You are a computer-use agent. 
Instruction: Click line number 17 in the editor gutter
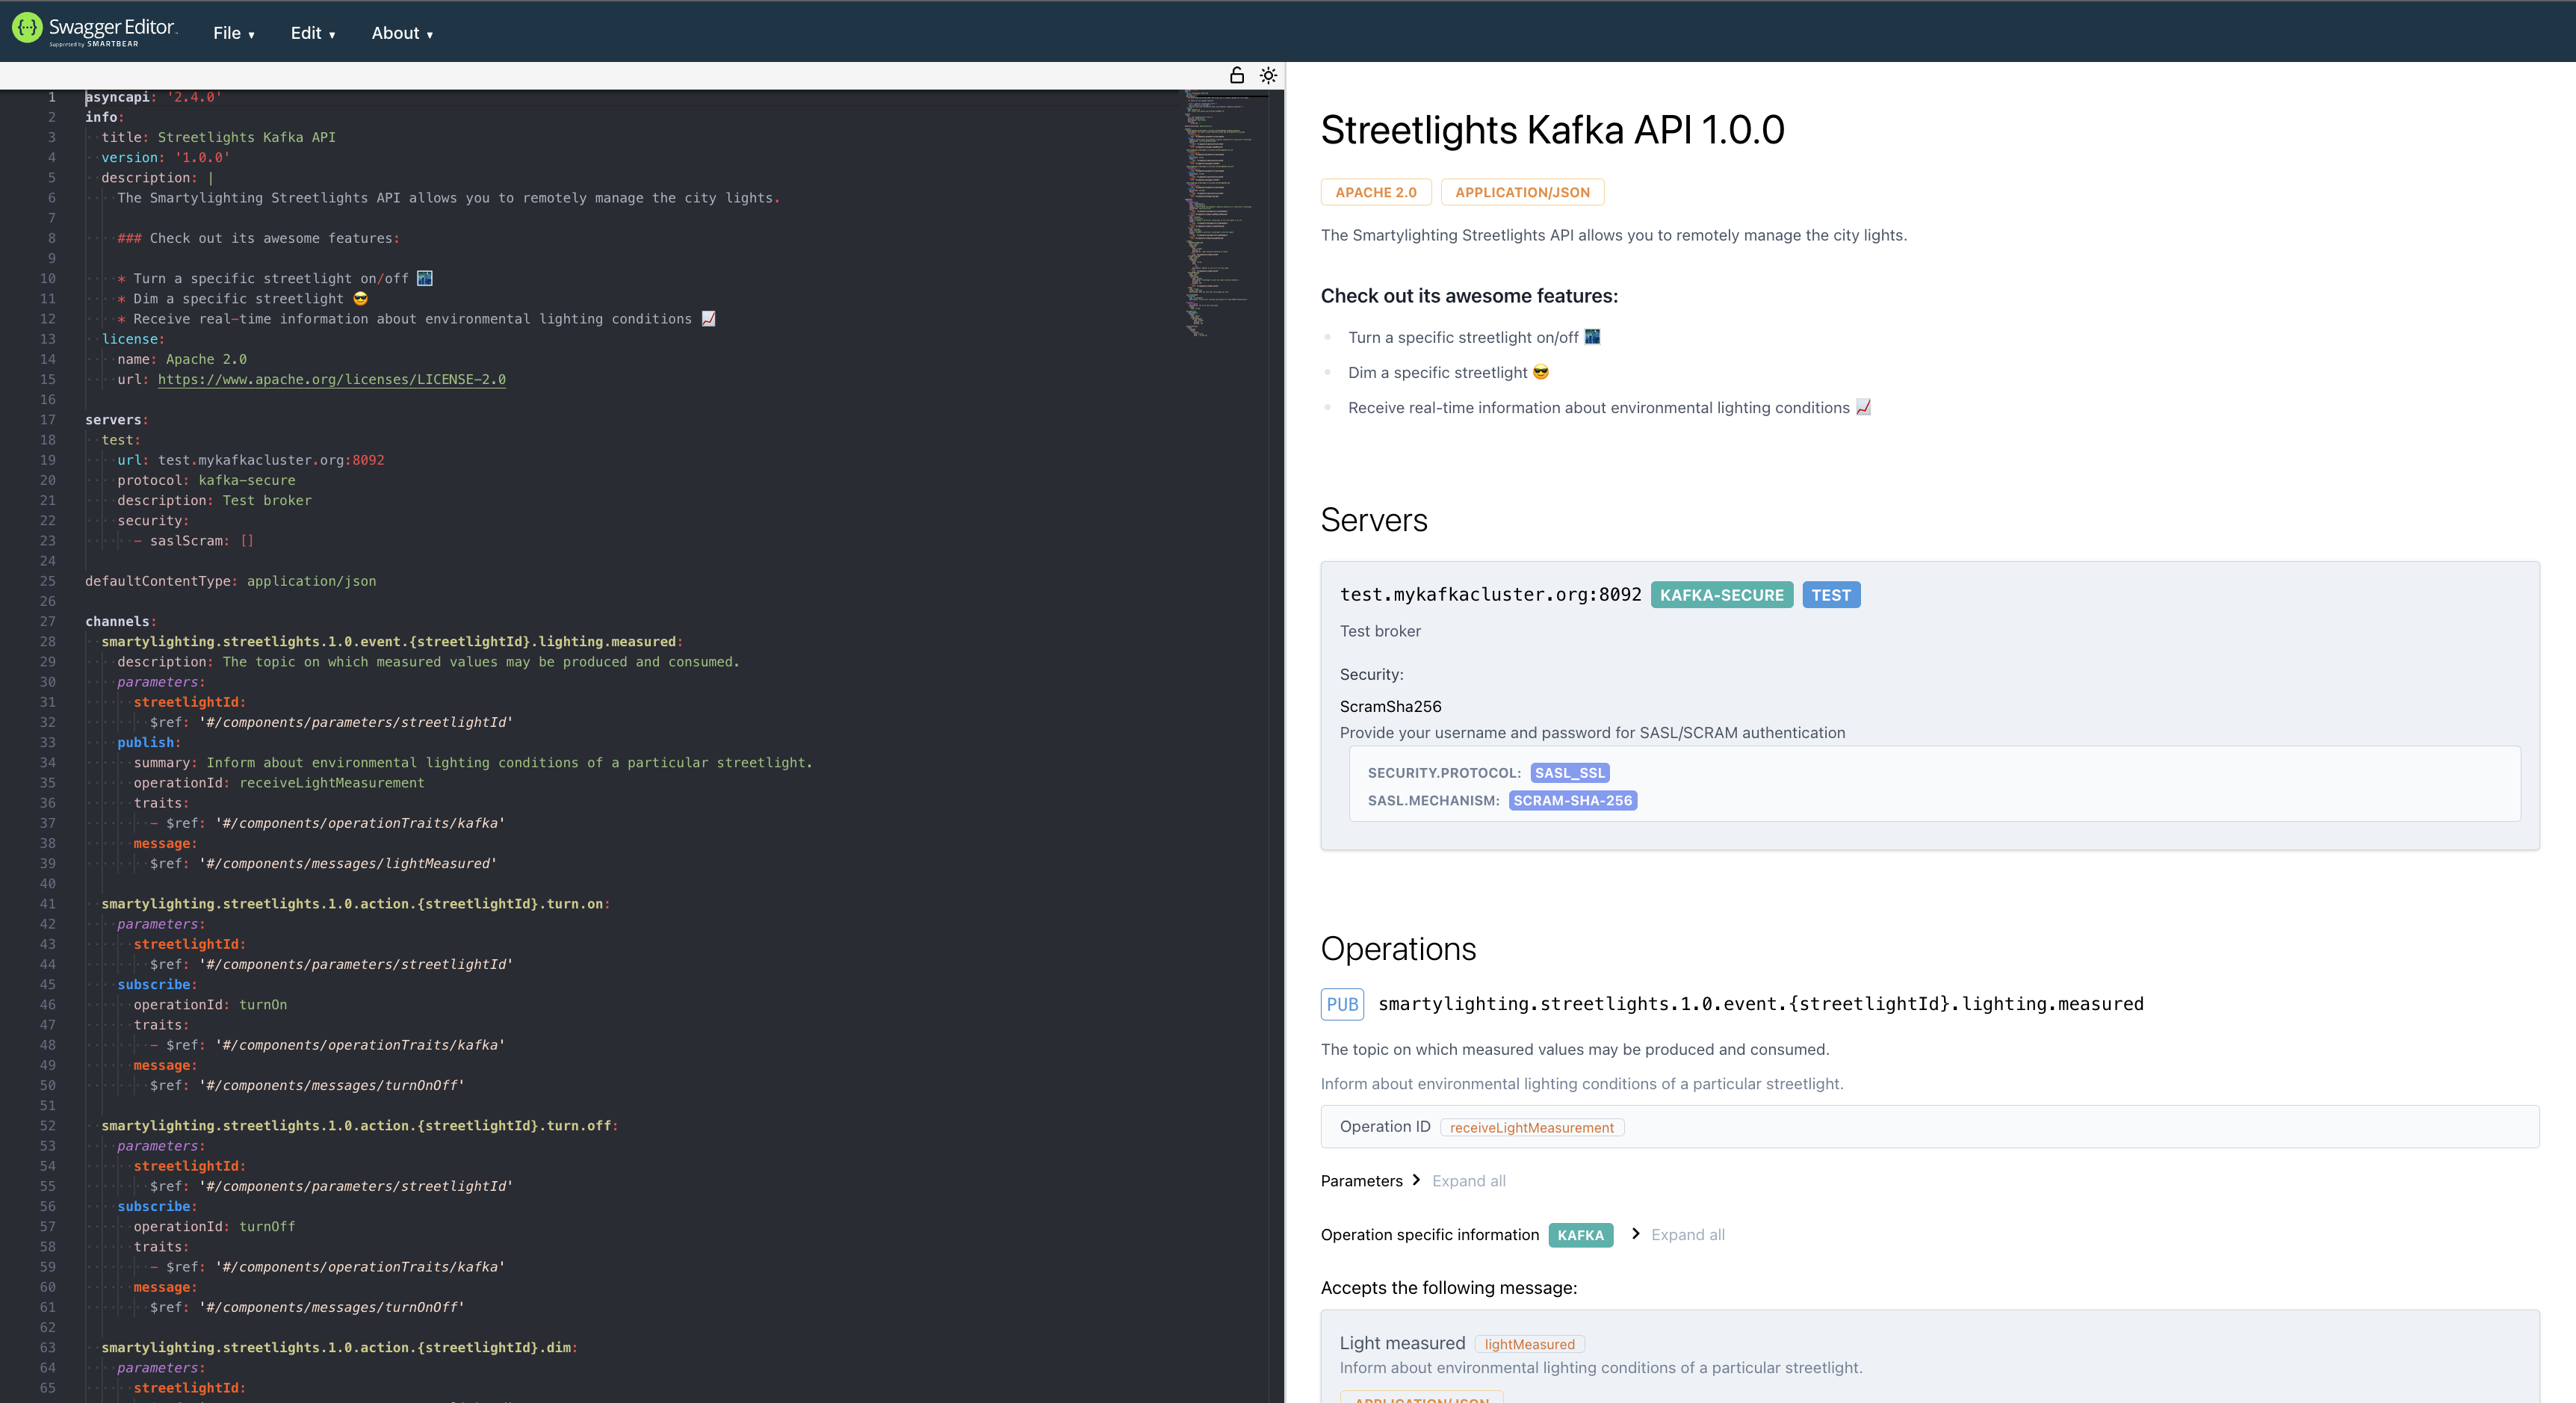[48, 420]
